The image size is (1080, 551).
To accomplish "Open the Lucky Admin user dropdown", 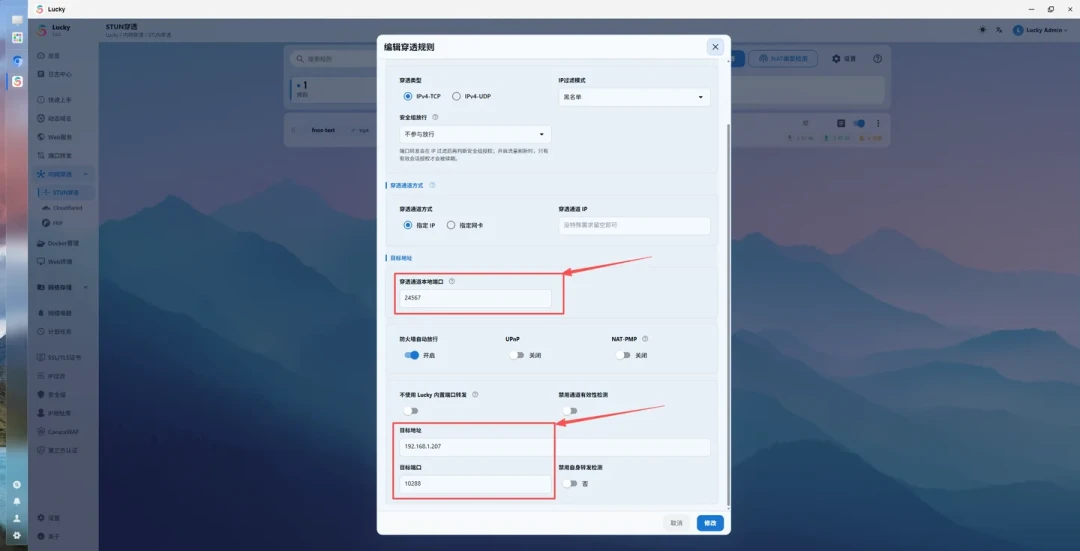I will coord(1041,30).
